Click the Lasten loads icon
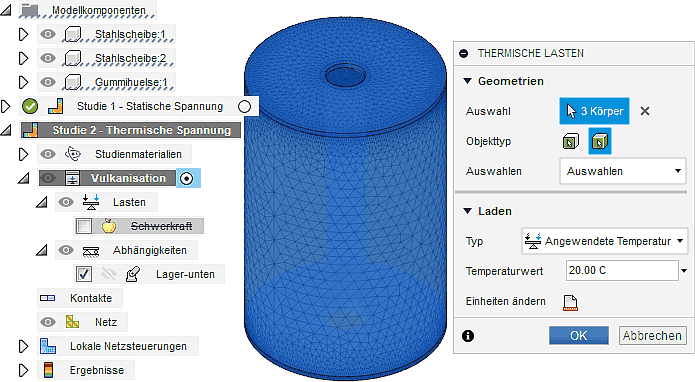Viewport: 695px width, 382px height. click(91, 202)
